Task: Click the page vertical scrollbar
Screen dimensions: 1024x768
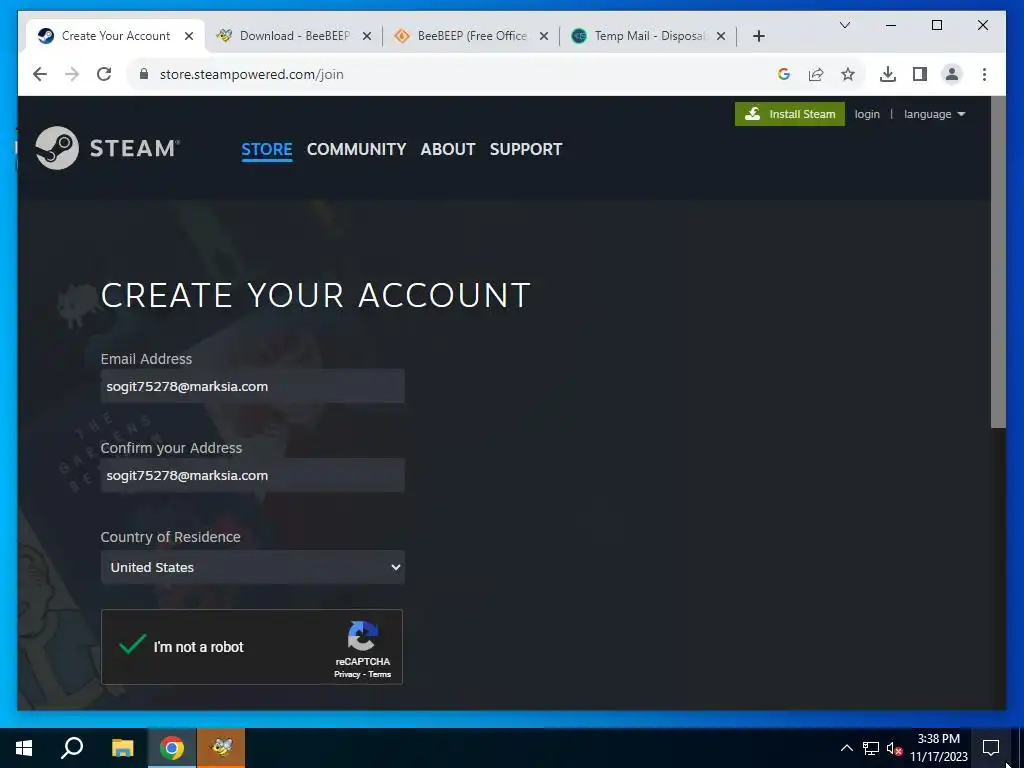Action: (998, 263)
